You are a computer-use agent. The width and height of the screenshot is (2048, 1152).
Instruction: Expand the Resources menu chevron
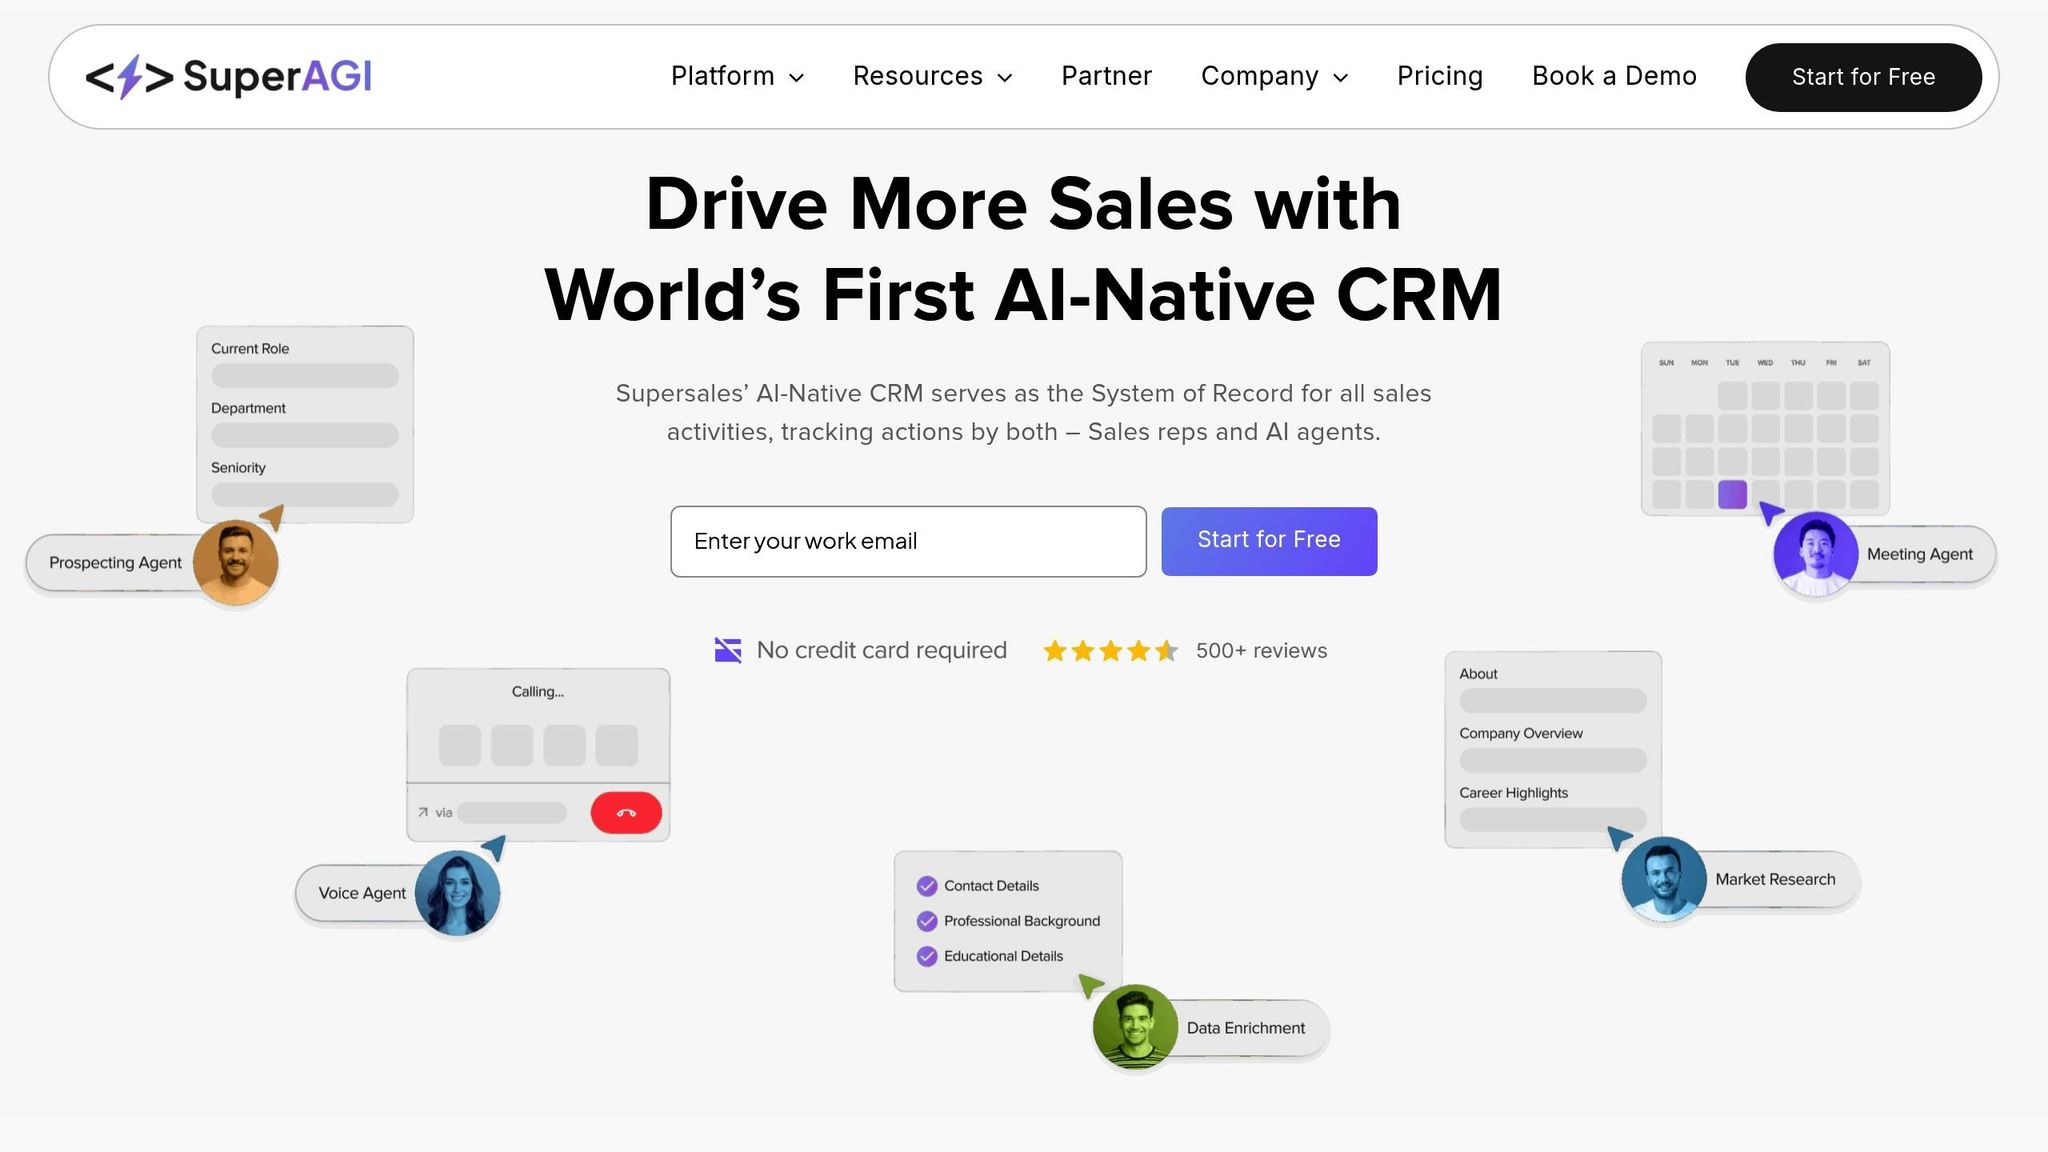point(1005,78)
